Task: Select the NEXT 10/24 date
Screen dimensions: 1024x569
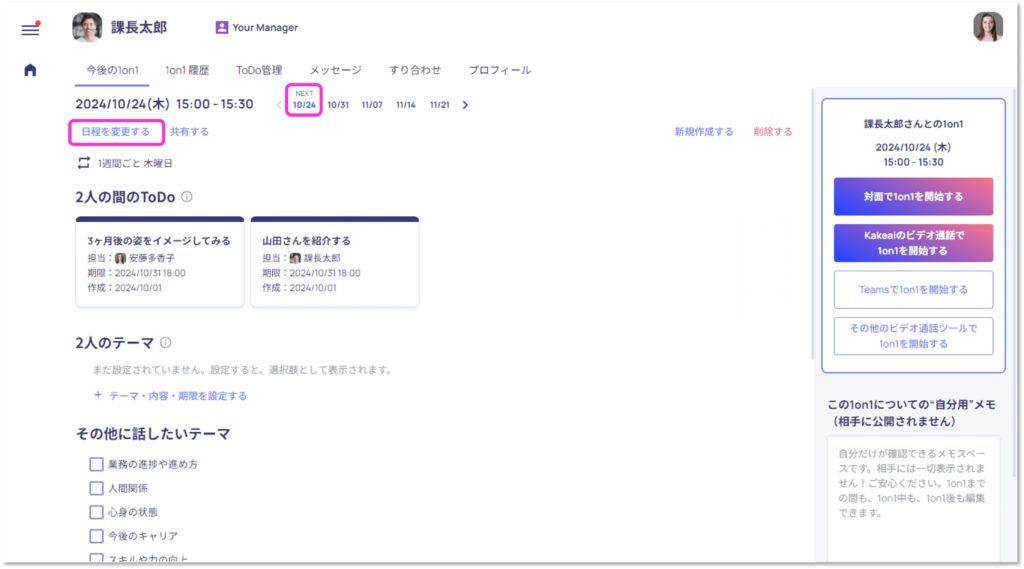Action: [x=304, y=100]
